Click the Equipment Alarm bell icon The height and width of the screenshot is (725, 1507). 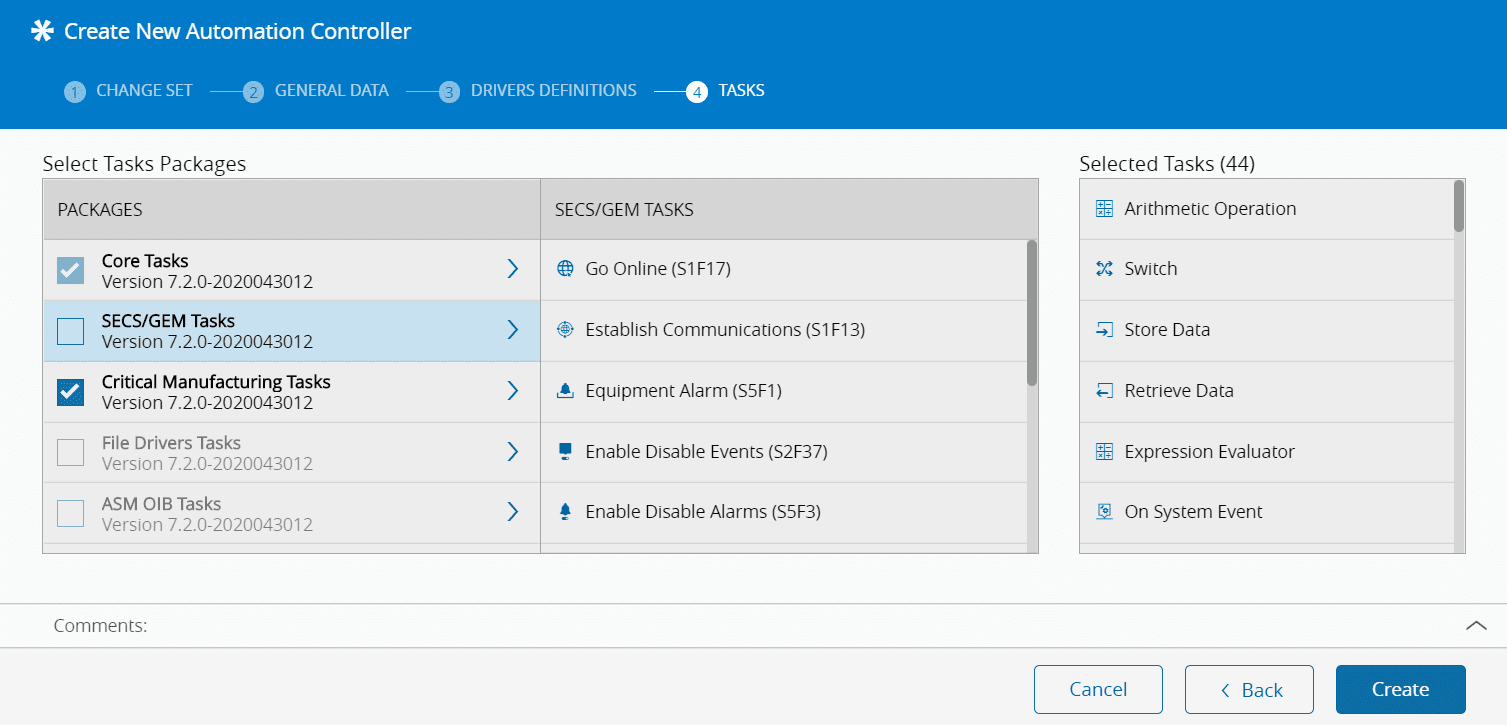point(565,391)
